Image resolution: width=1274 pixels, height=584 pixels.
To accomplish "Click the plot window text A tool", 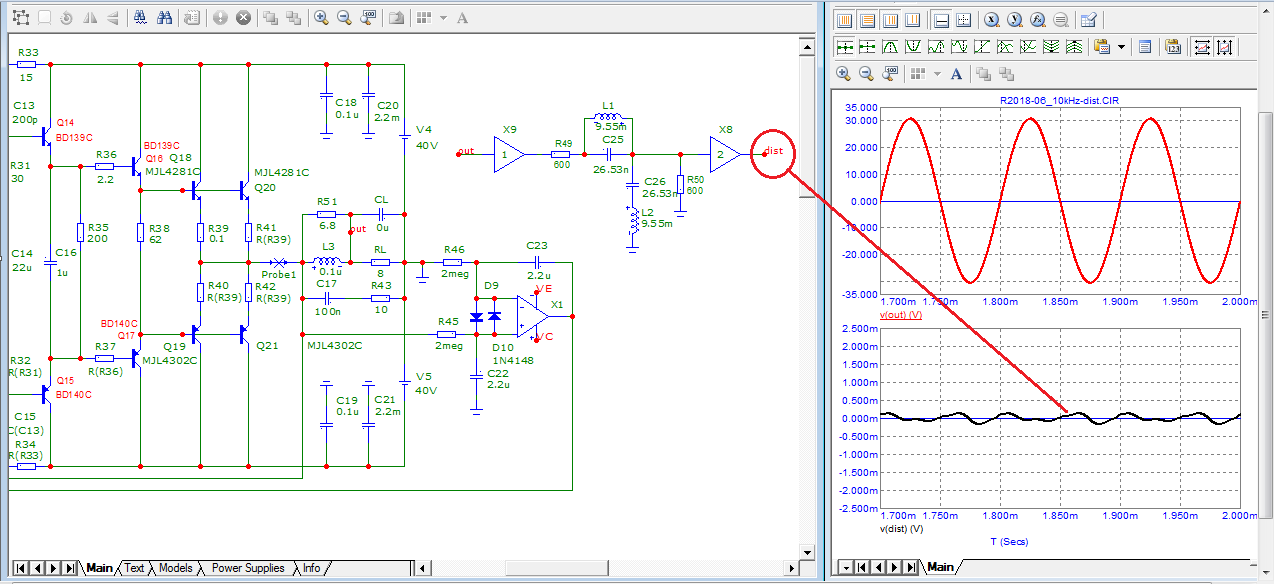I will [x=957, y=74].
